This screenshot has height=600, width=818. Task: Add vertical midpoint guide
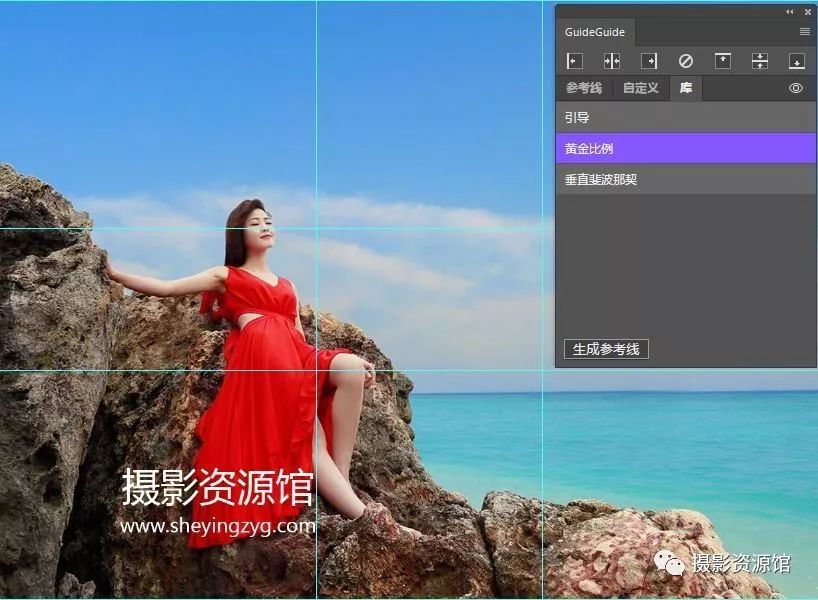612,61
